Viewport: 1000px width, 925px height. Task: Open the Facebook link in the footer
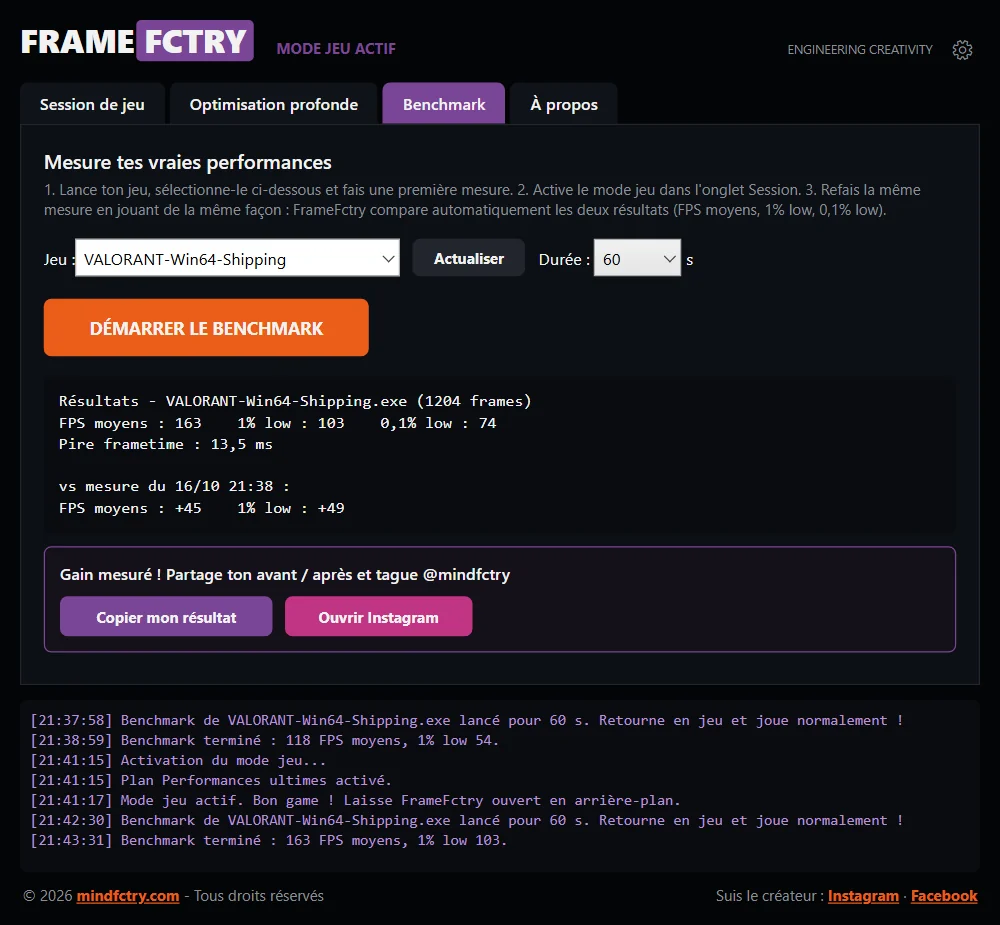[x=944, y=896]
